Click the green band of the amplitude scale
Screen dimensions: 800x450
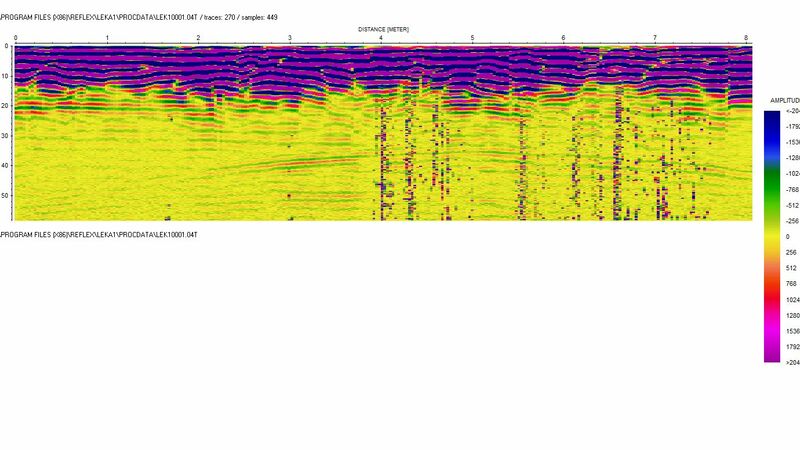773,180
